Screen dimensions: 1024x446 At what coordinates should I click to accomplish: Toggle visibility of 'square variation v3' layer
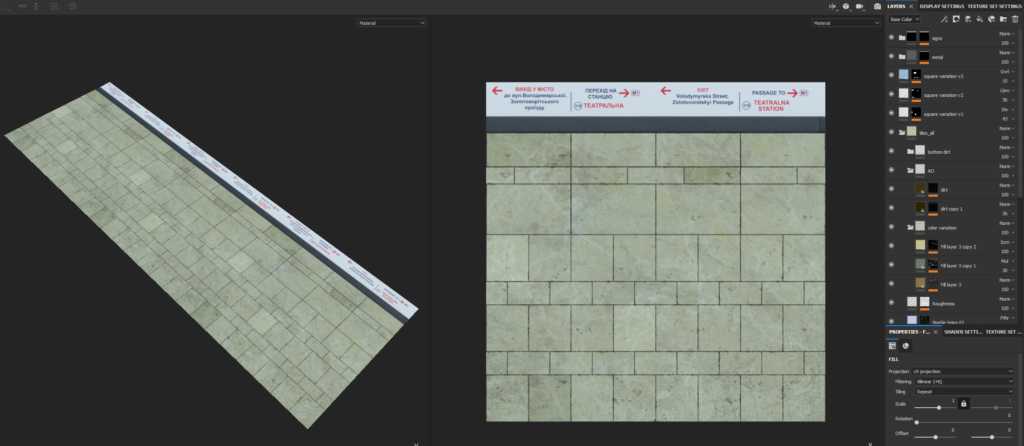tap(891, 75)
